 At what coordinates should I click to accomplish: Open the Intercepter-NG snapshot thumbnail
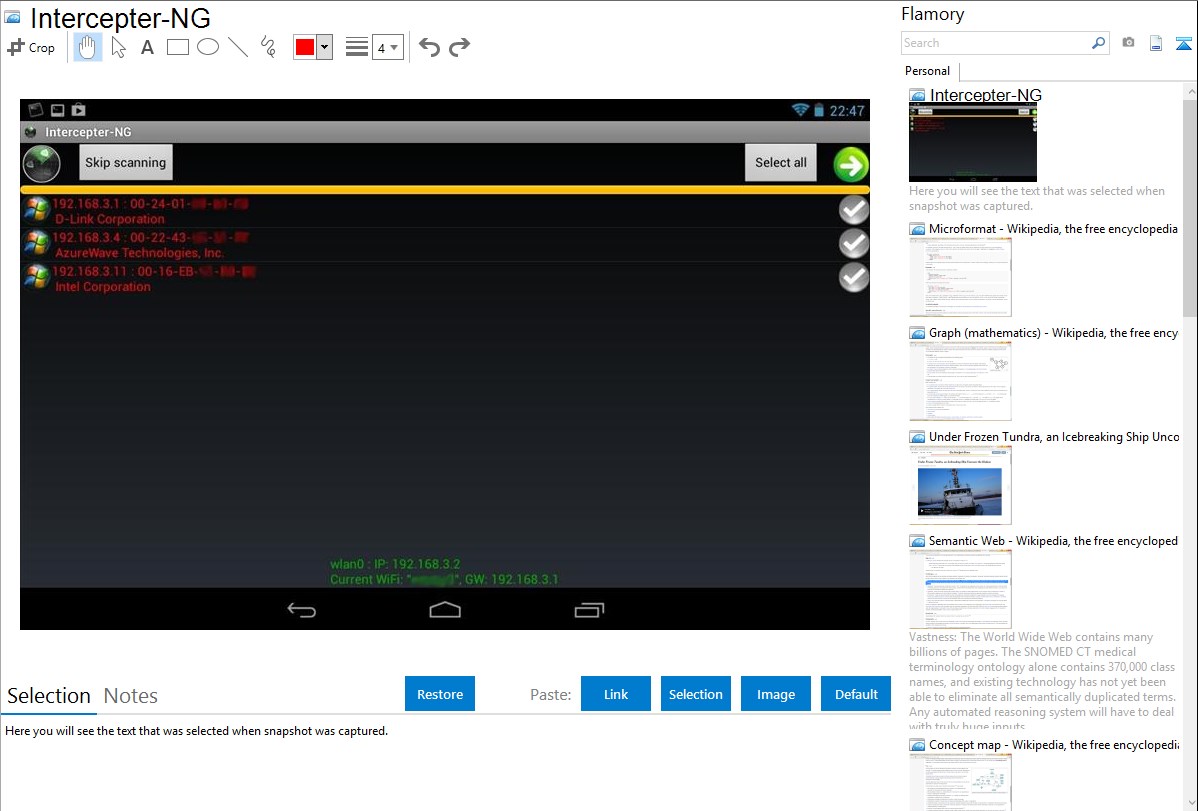point(973,143)
